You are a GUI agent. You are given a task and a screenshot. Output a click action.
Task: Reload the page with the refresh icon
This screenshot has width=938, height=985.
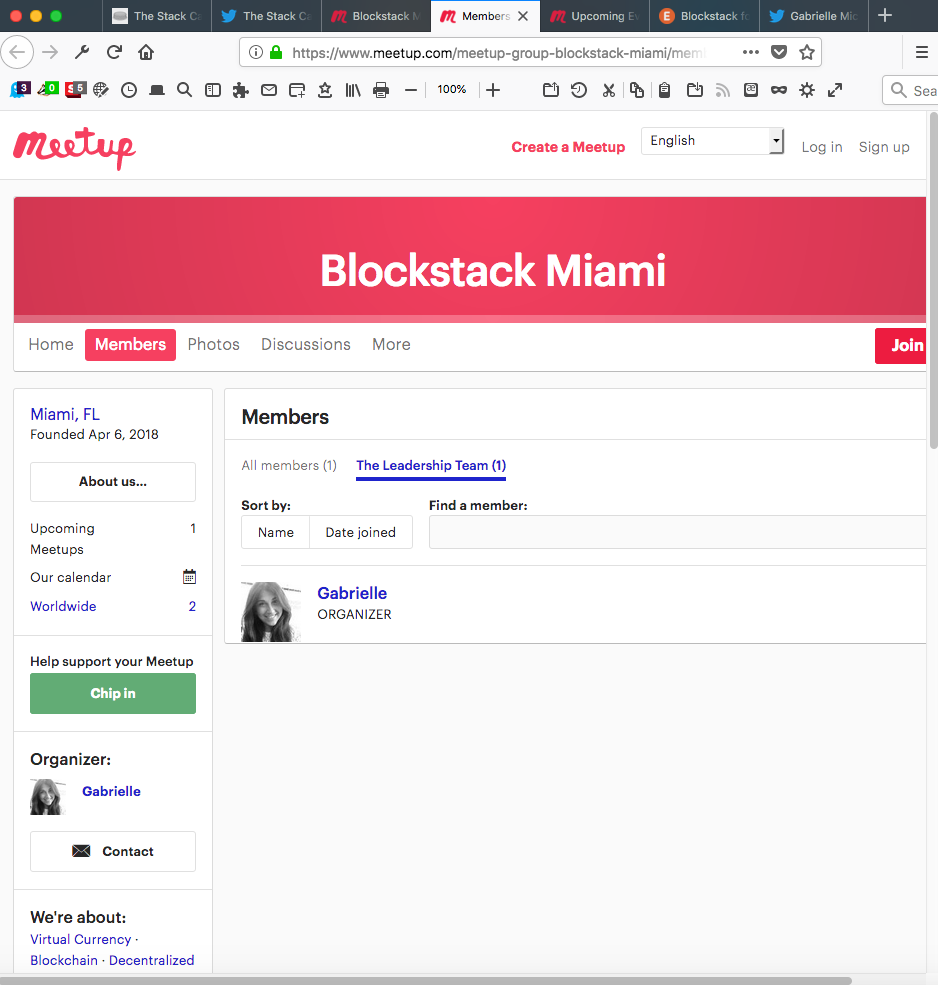click(x=114, y=52)
